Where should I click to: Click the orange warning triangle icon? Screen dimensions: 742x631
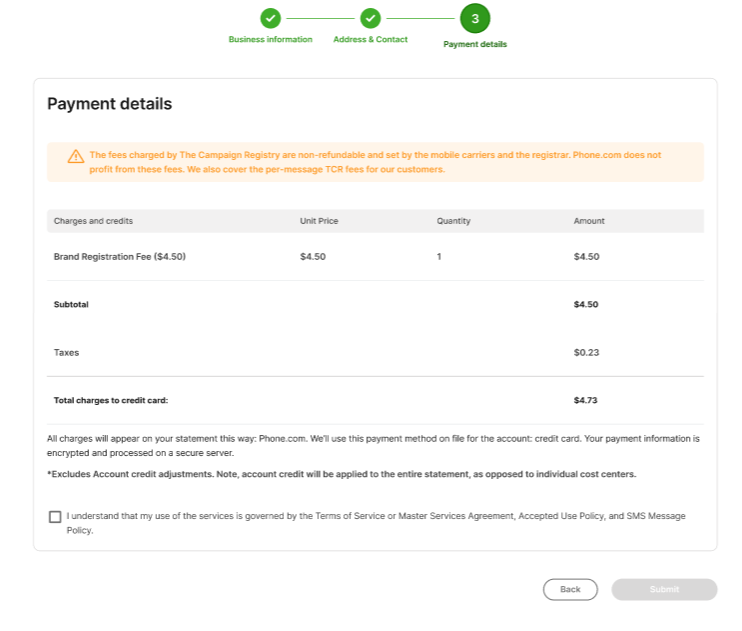75,156
